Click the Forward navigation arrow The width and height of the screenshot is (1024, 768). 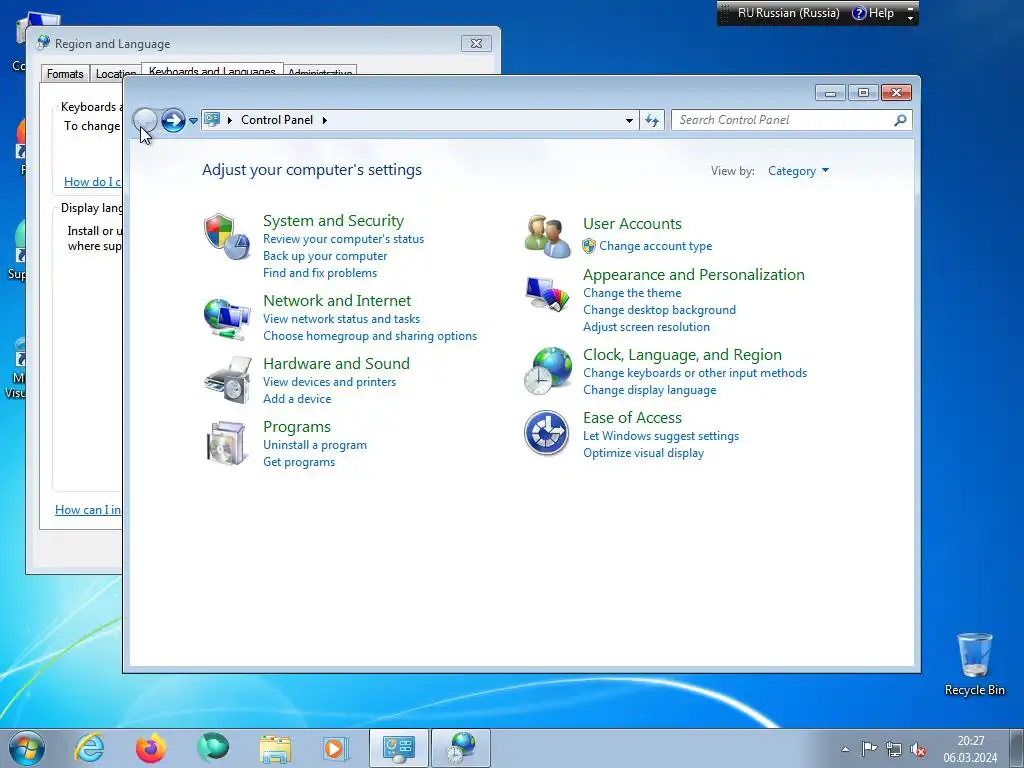coord(173,120)
